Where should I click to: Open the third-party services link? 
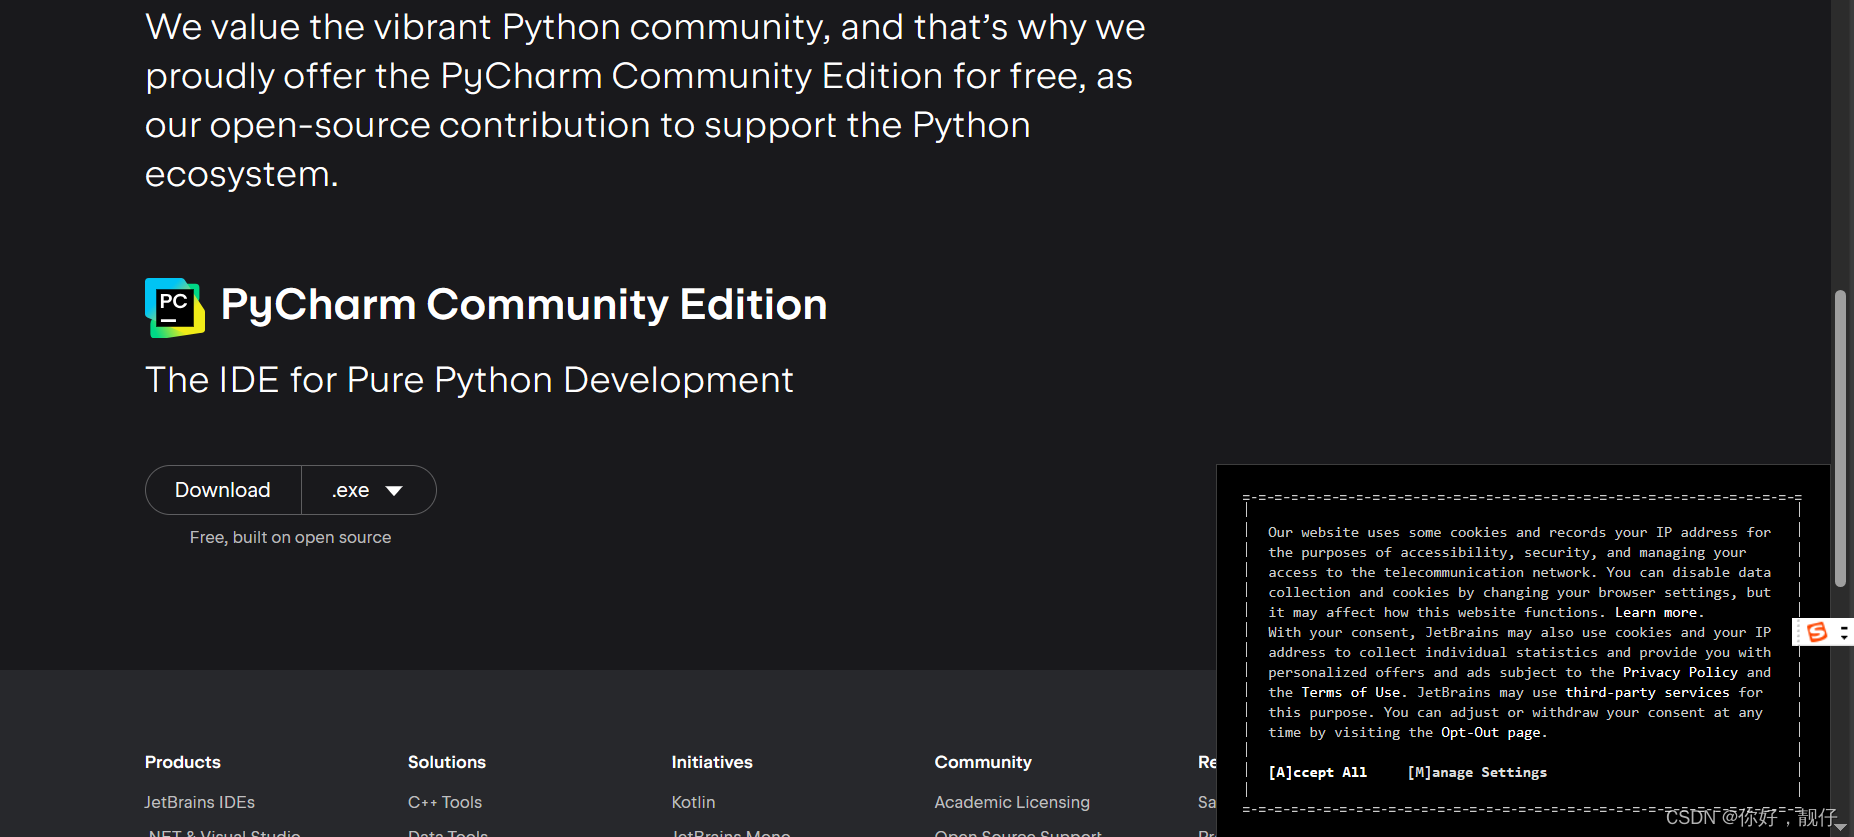click(x=1647, y=692)
